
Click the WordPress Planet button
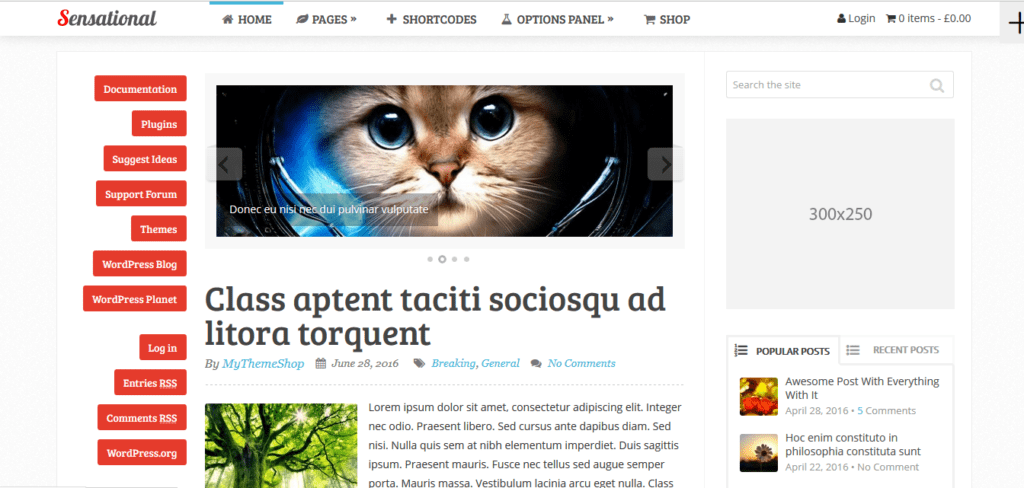(x=135, y=299)
